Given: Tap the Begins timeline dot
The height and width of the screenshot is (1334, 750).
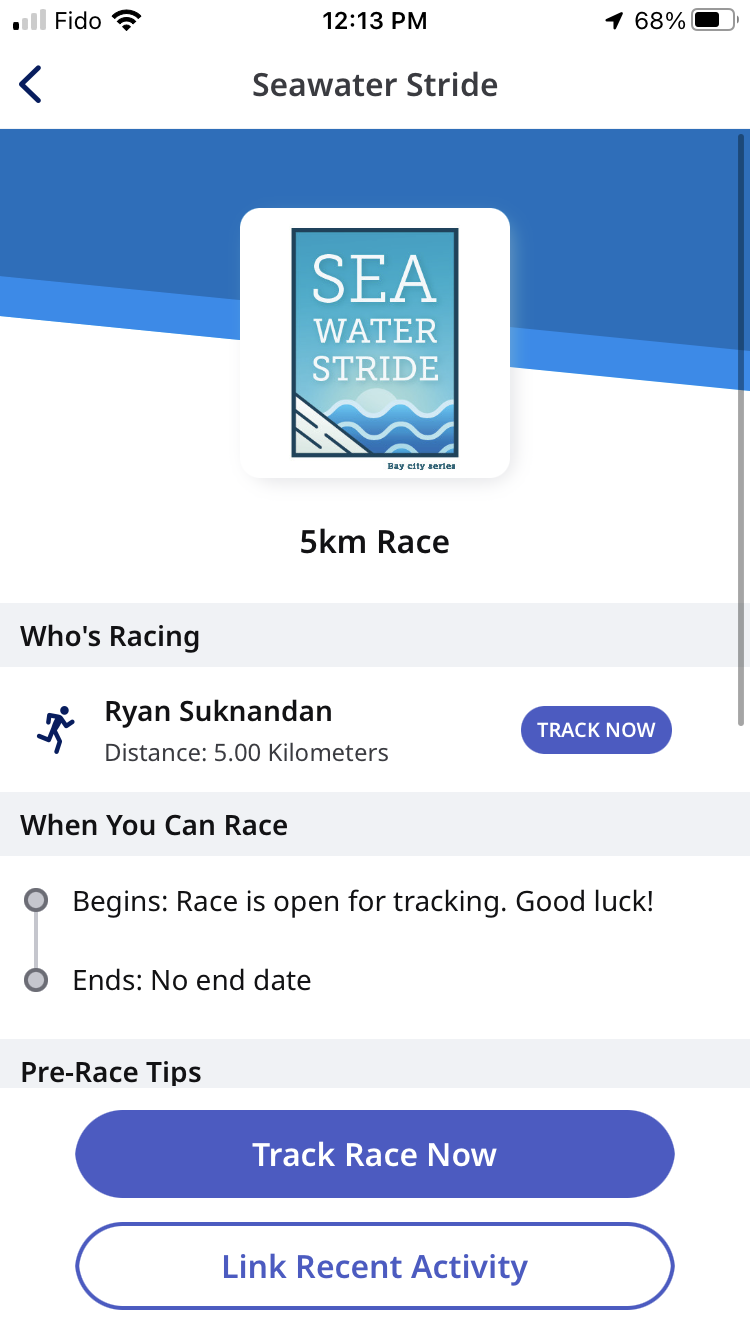Looking at the screenshot, I should click(36, 901).
